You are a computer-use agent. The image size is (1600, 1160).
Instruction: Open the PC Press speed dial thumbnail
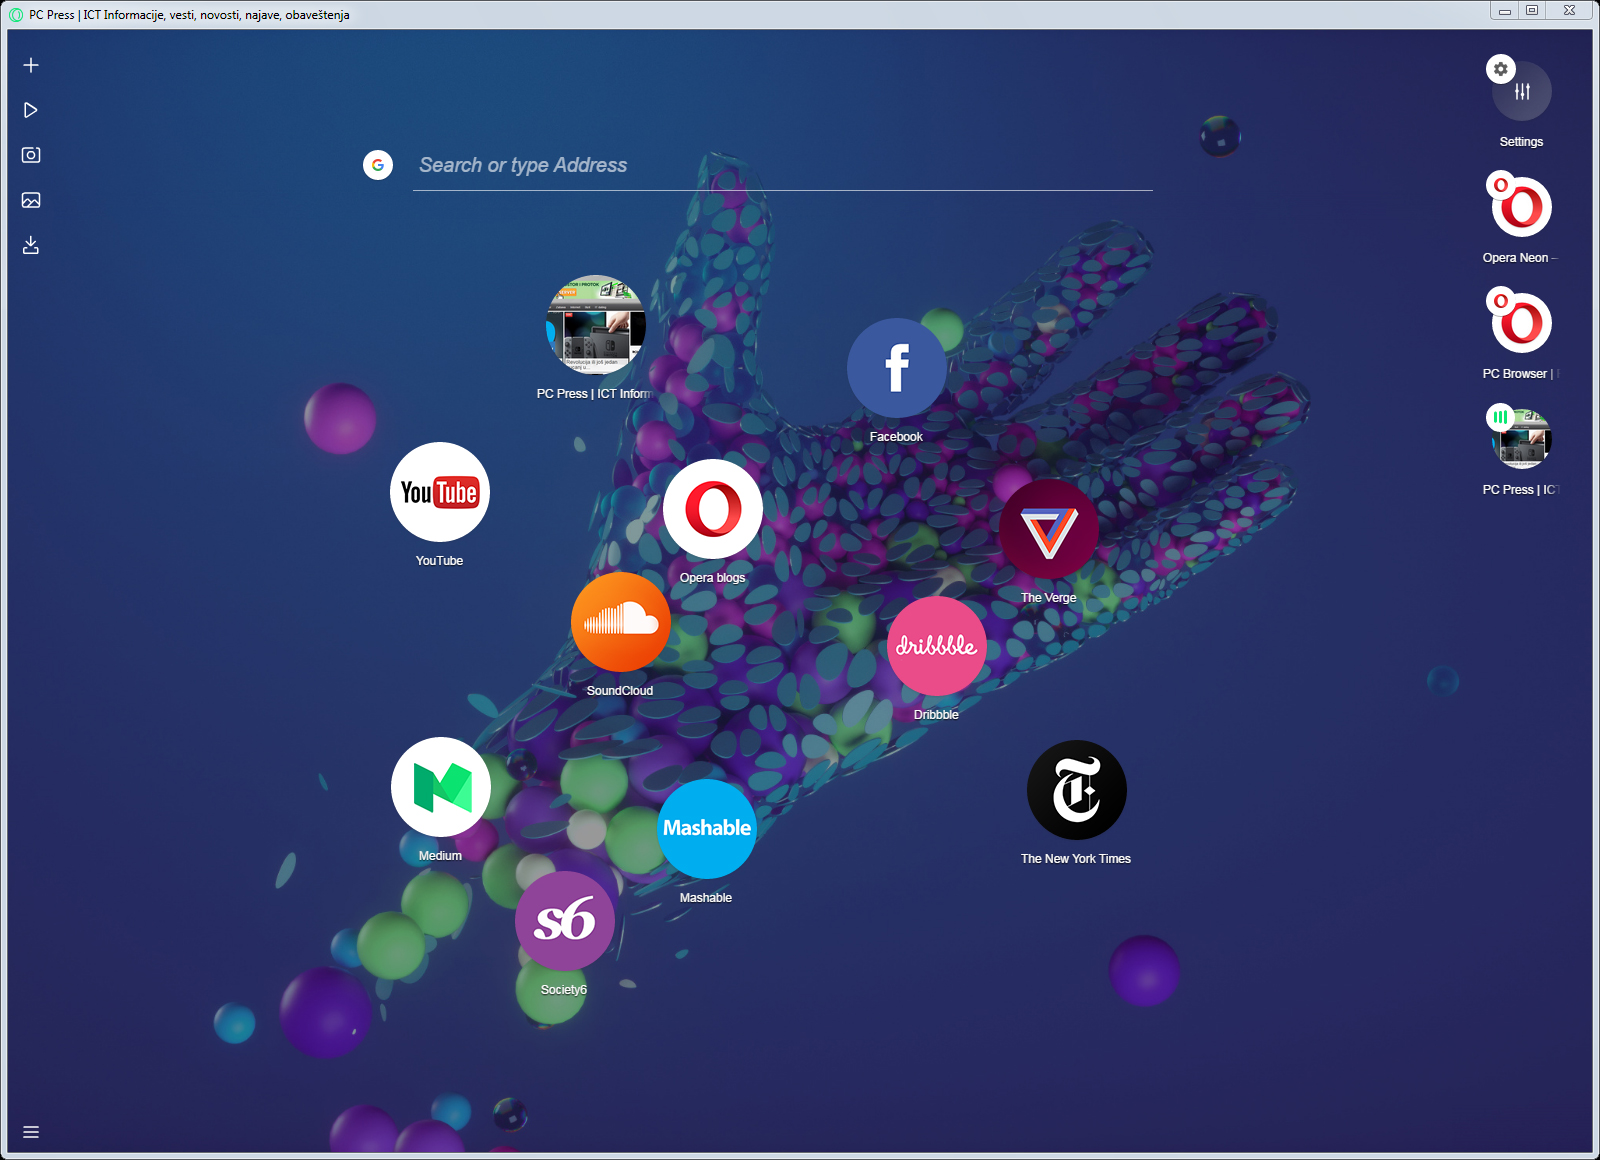(x=596, y=325)
